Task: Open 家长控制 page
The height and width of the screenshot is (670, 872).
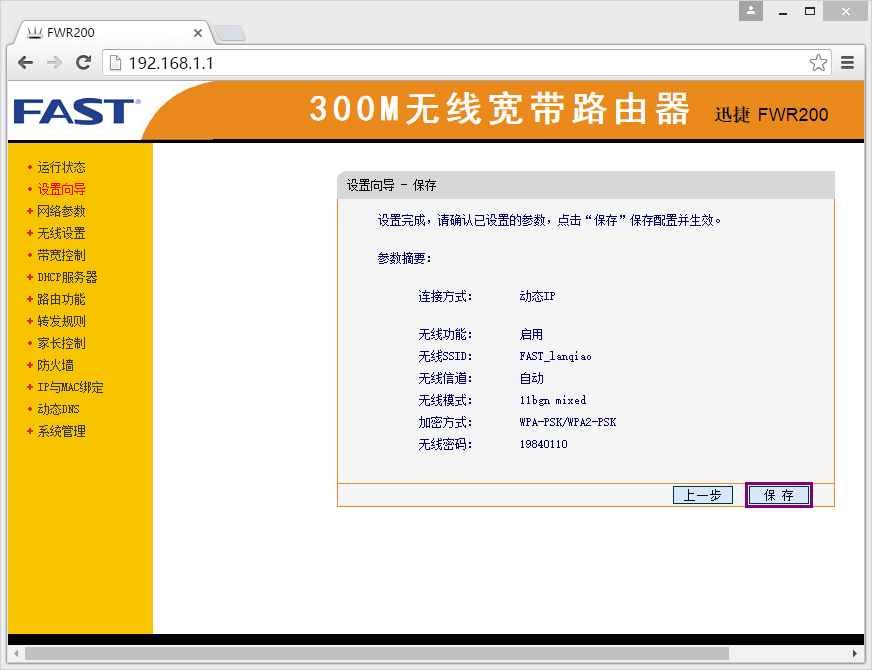Action: coord(61,343)
